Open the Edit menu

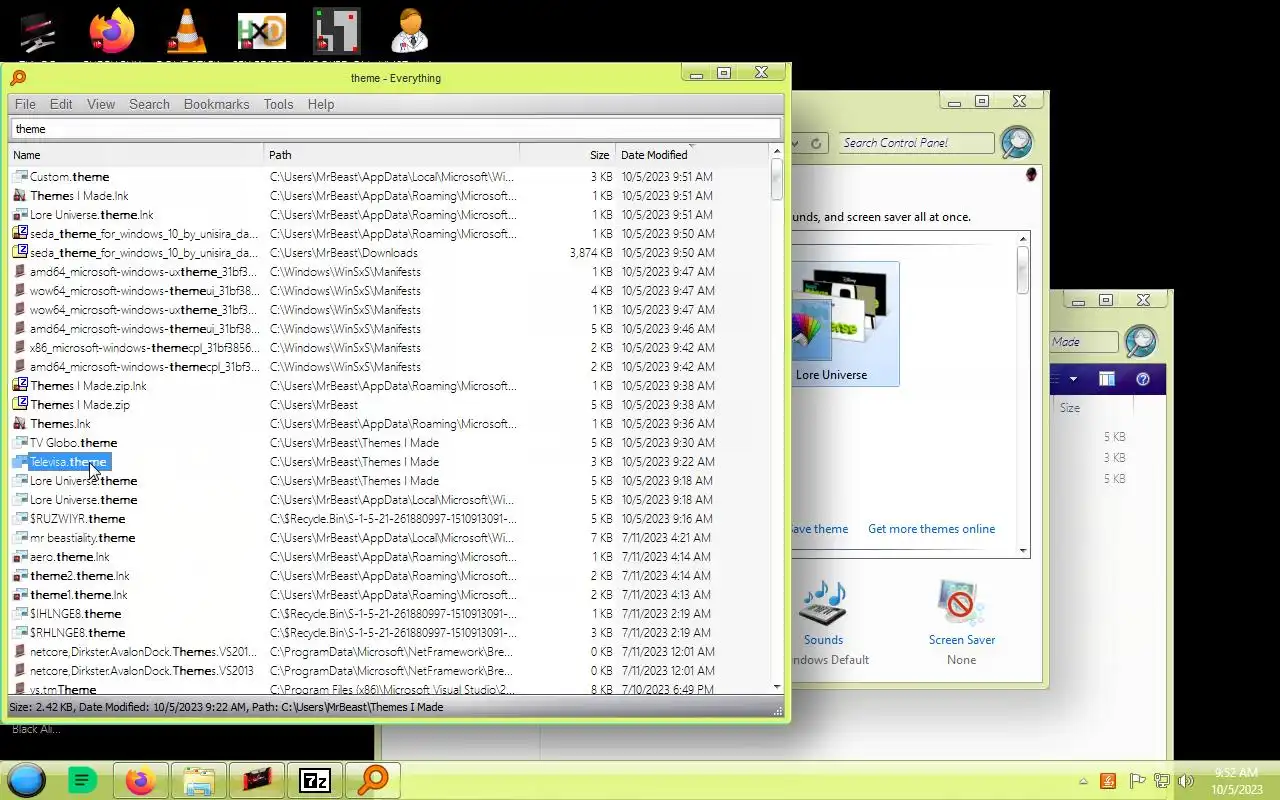(61, 104)
